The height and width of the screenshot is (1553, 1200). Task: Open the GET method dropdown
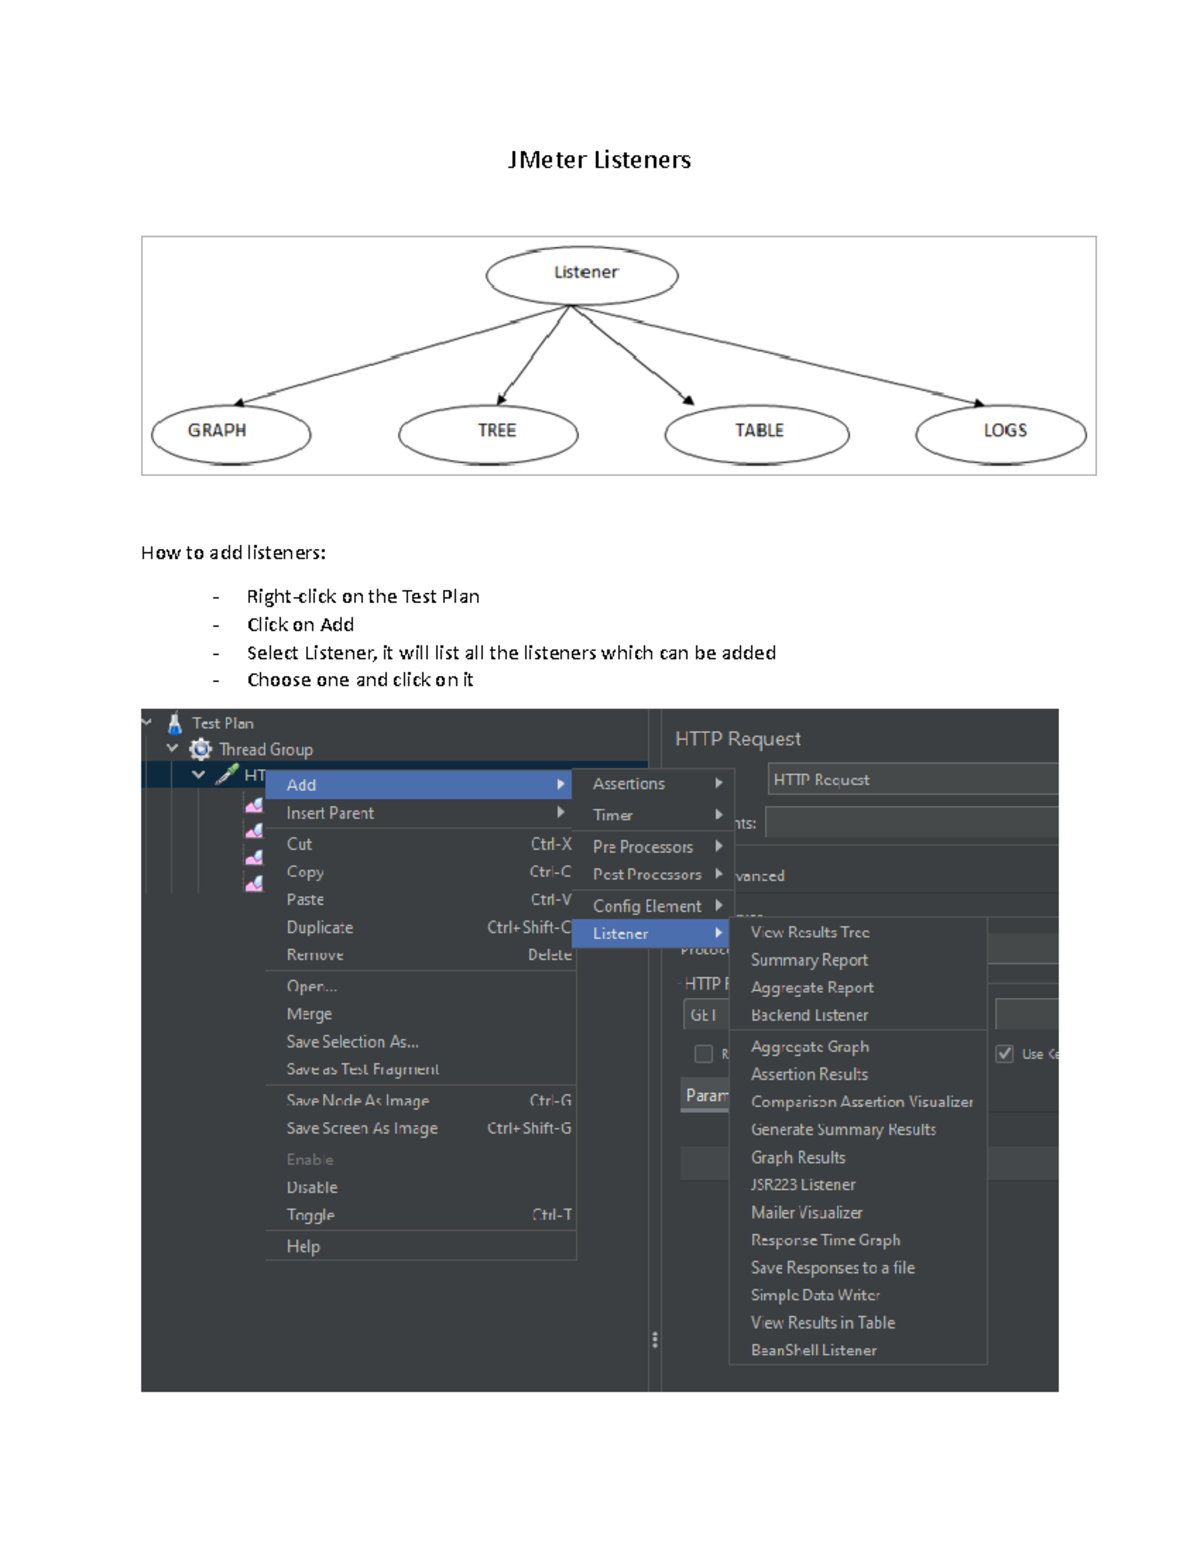pyautogui.click(x=703, y=1013)
